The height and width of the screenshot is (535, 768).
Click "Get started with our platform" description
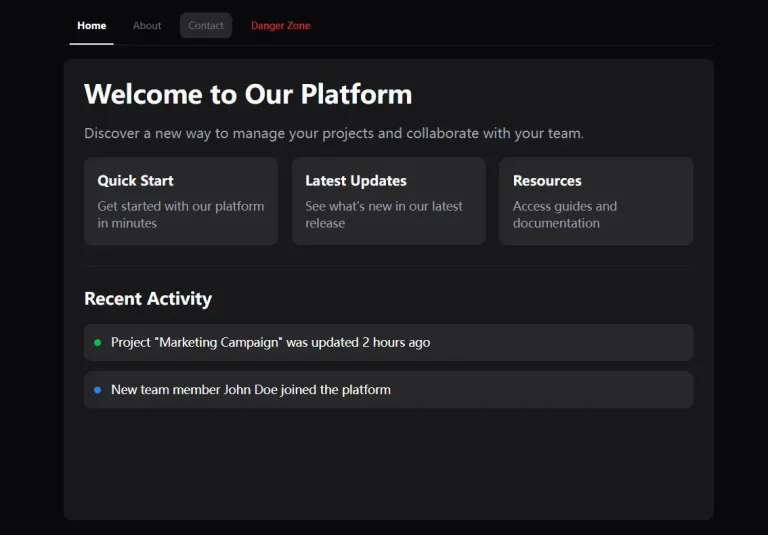[x=180, y=214]
